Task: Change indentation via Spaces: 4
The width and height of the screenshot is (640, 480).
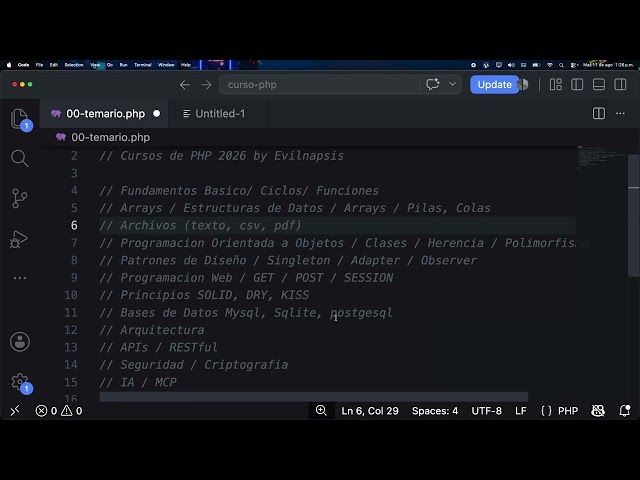Action: click(x=435, y=411)
